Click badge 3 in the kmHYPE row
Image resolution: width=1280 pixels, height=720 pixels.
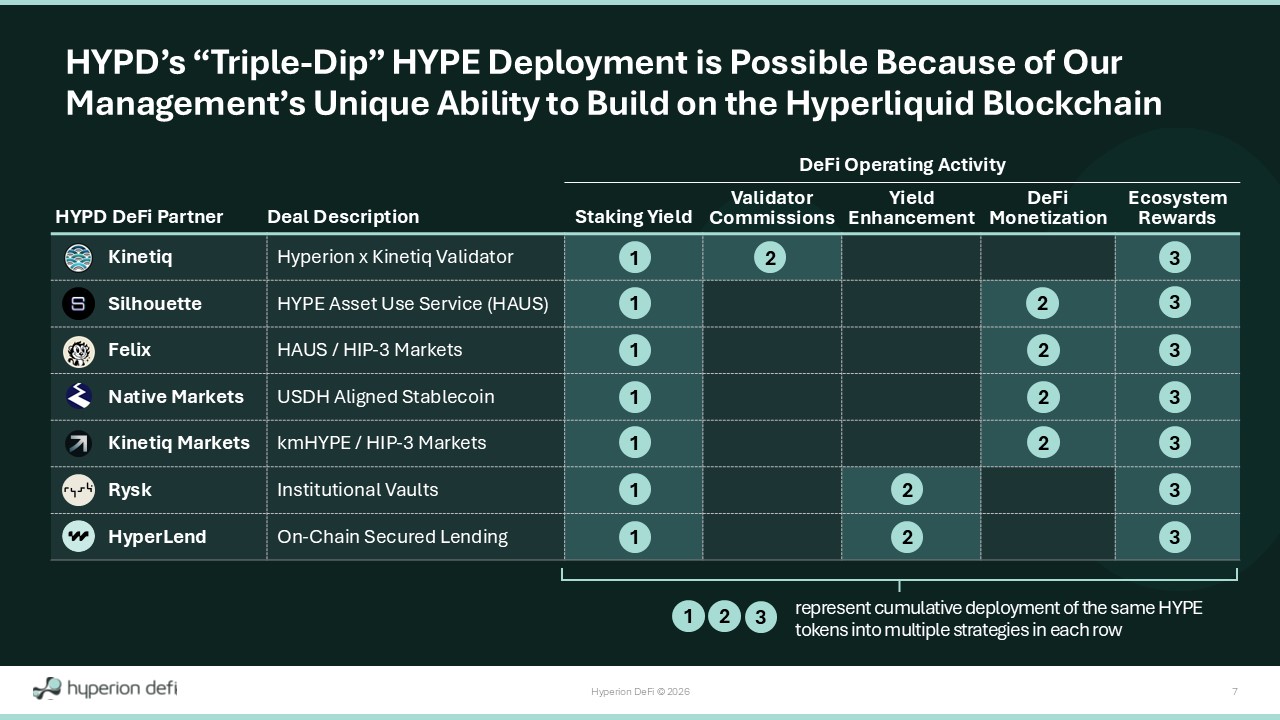click(1175, 443)
